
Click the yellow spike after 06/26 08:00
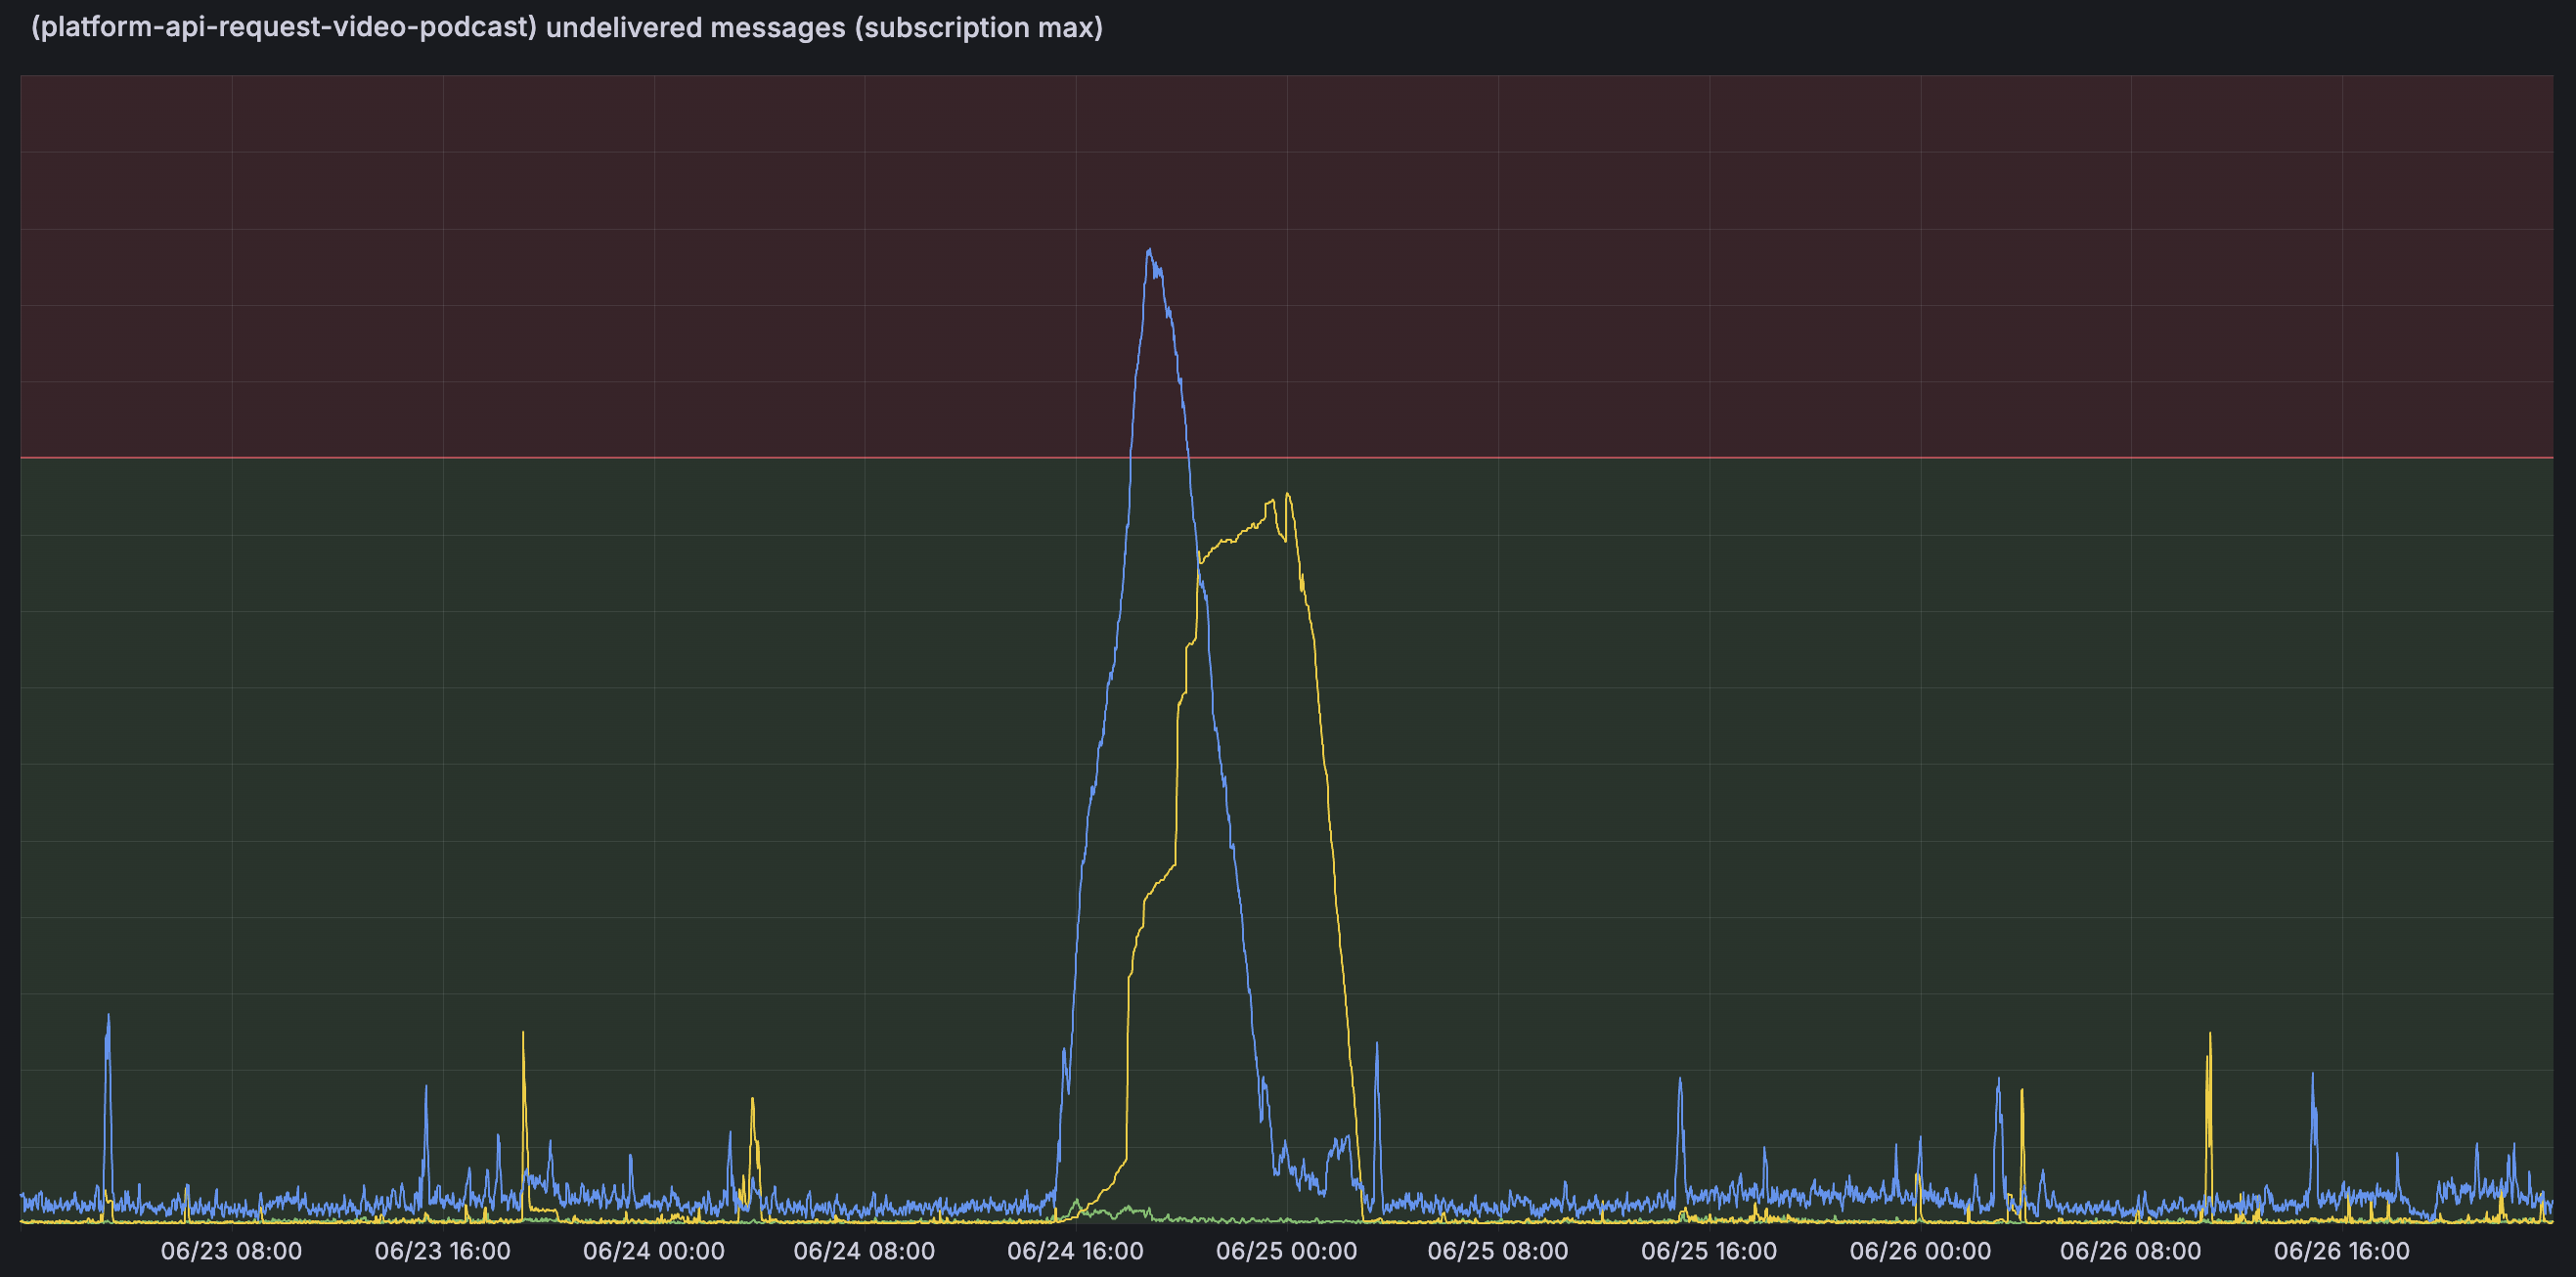(x=2209, y=1034)
